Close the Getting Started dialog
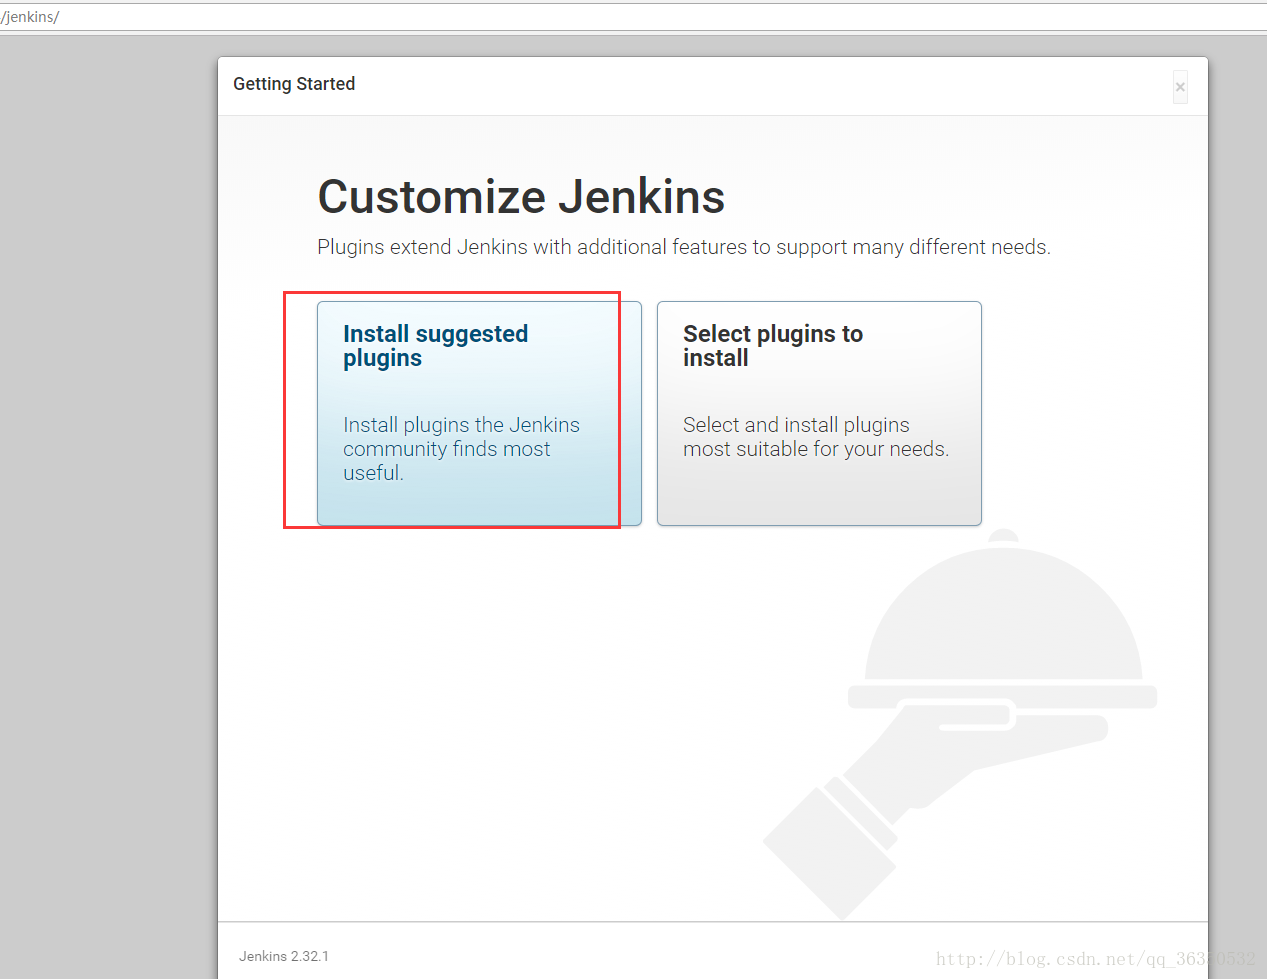The width and height of the screenshot is (1267, 979). click(1180, 87)
